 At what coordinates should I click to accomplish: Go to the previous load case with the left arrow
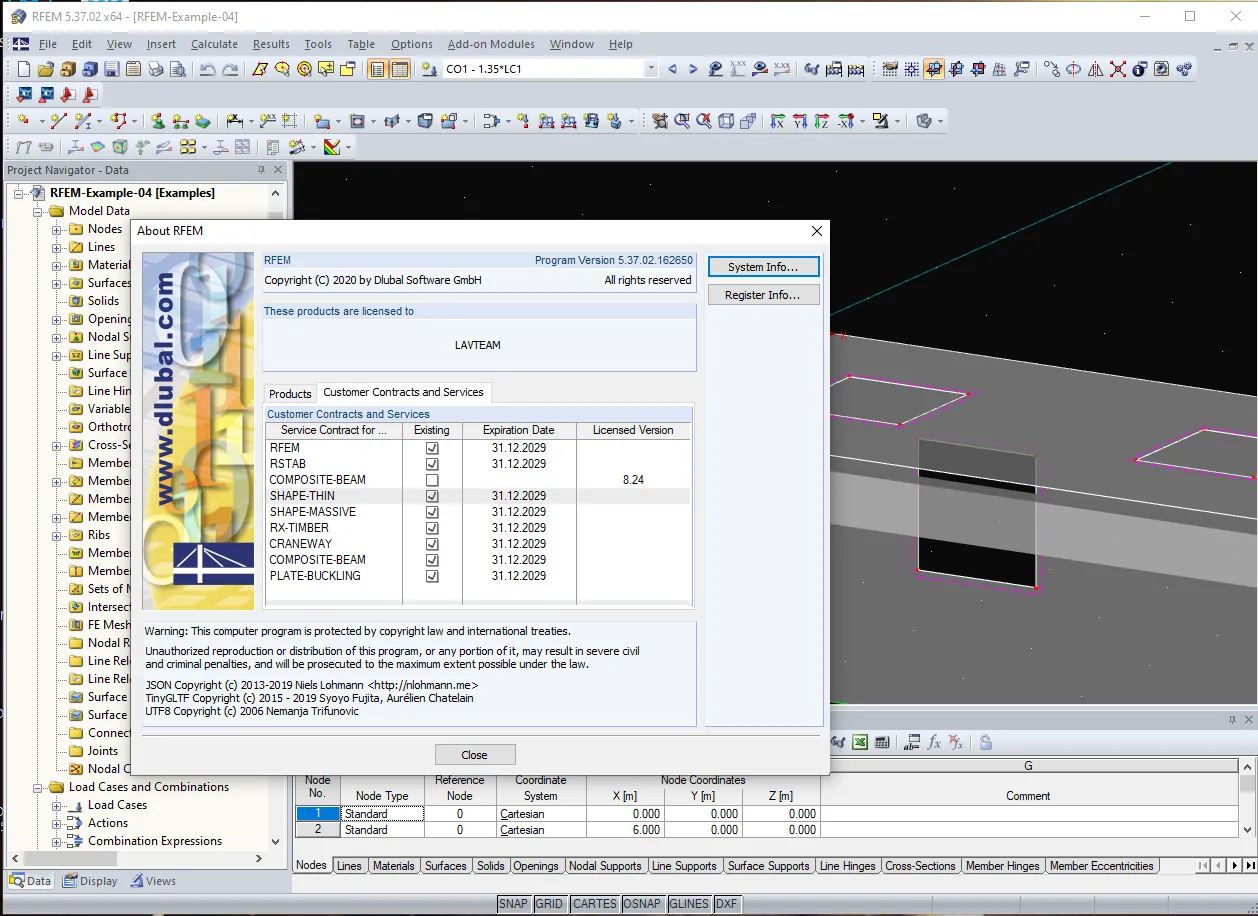[x=672, y=69]
